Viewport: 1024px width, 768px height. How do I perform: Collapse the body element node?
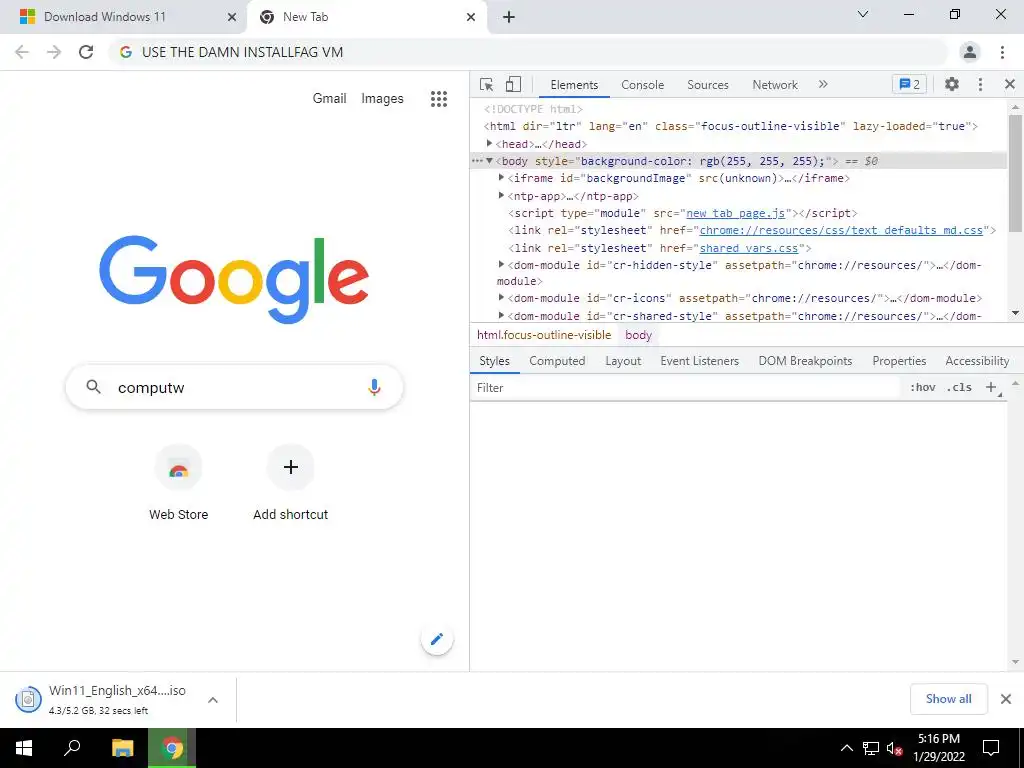(x=489, y=161)
